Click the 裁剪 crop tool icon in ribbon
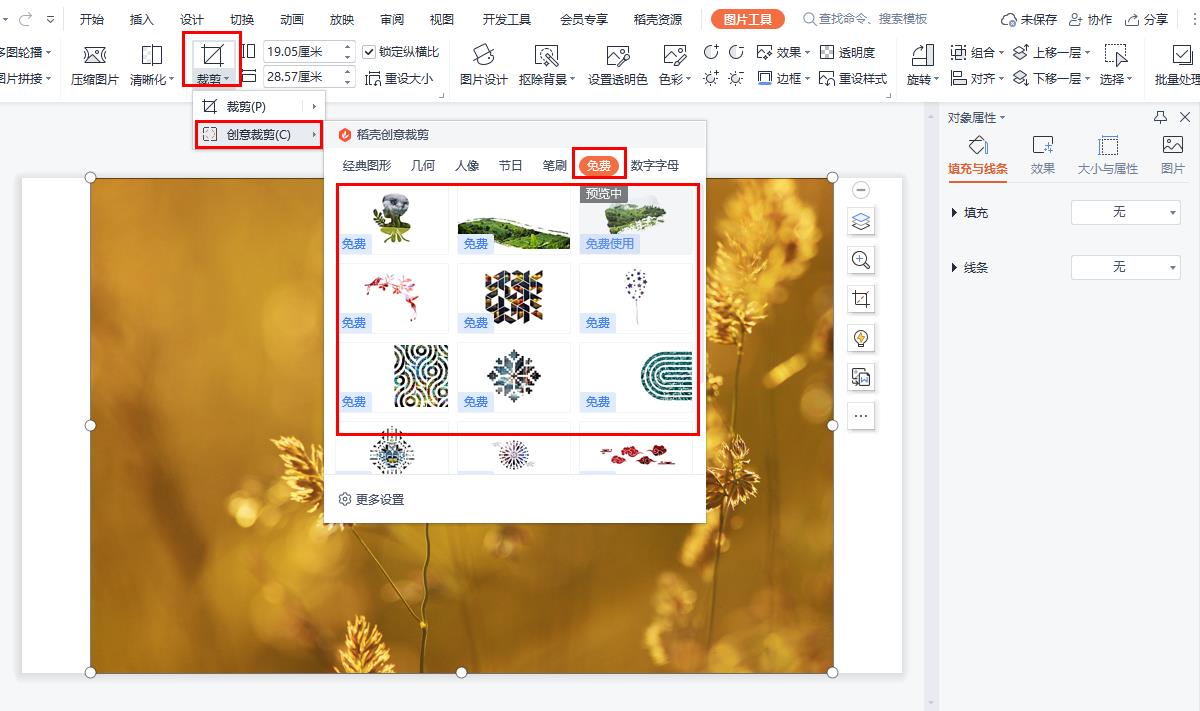This screenshot has height=711, width=1200. coord(211,56)
